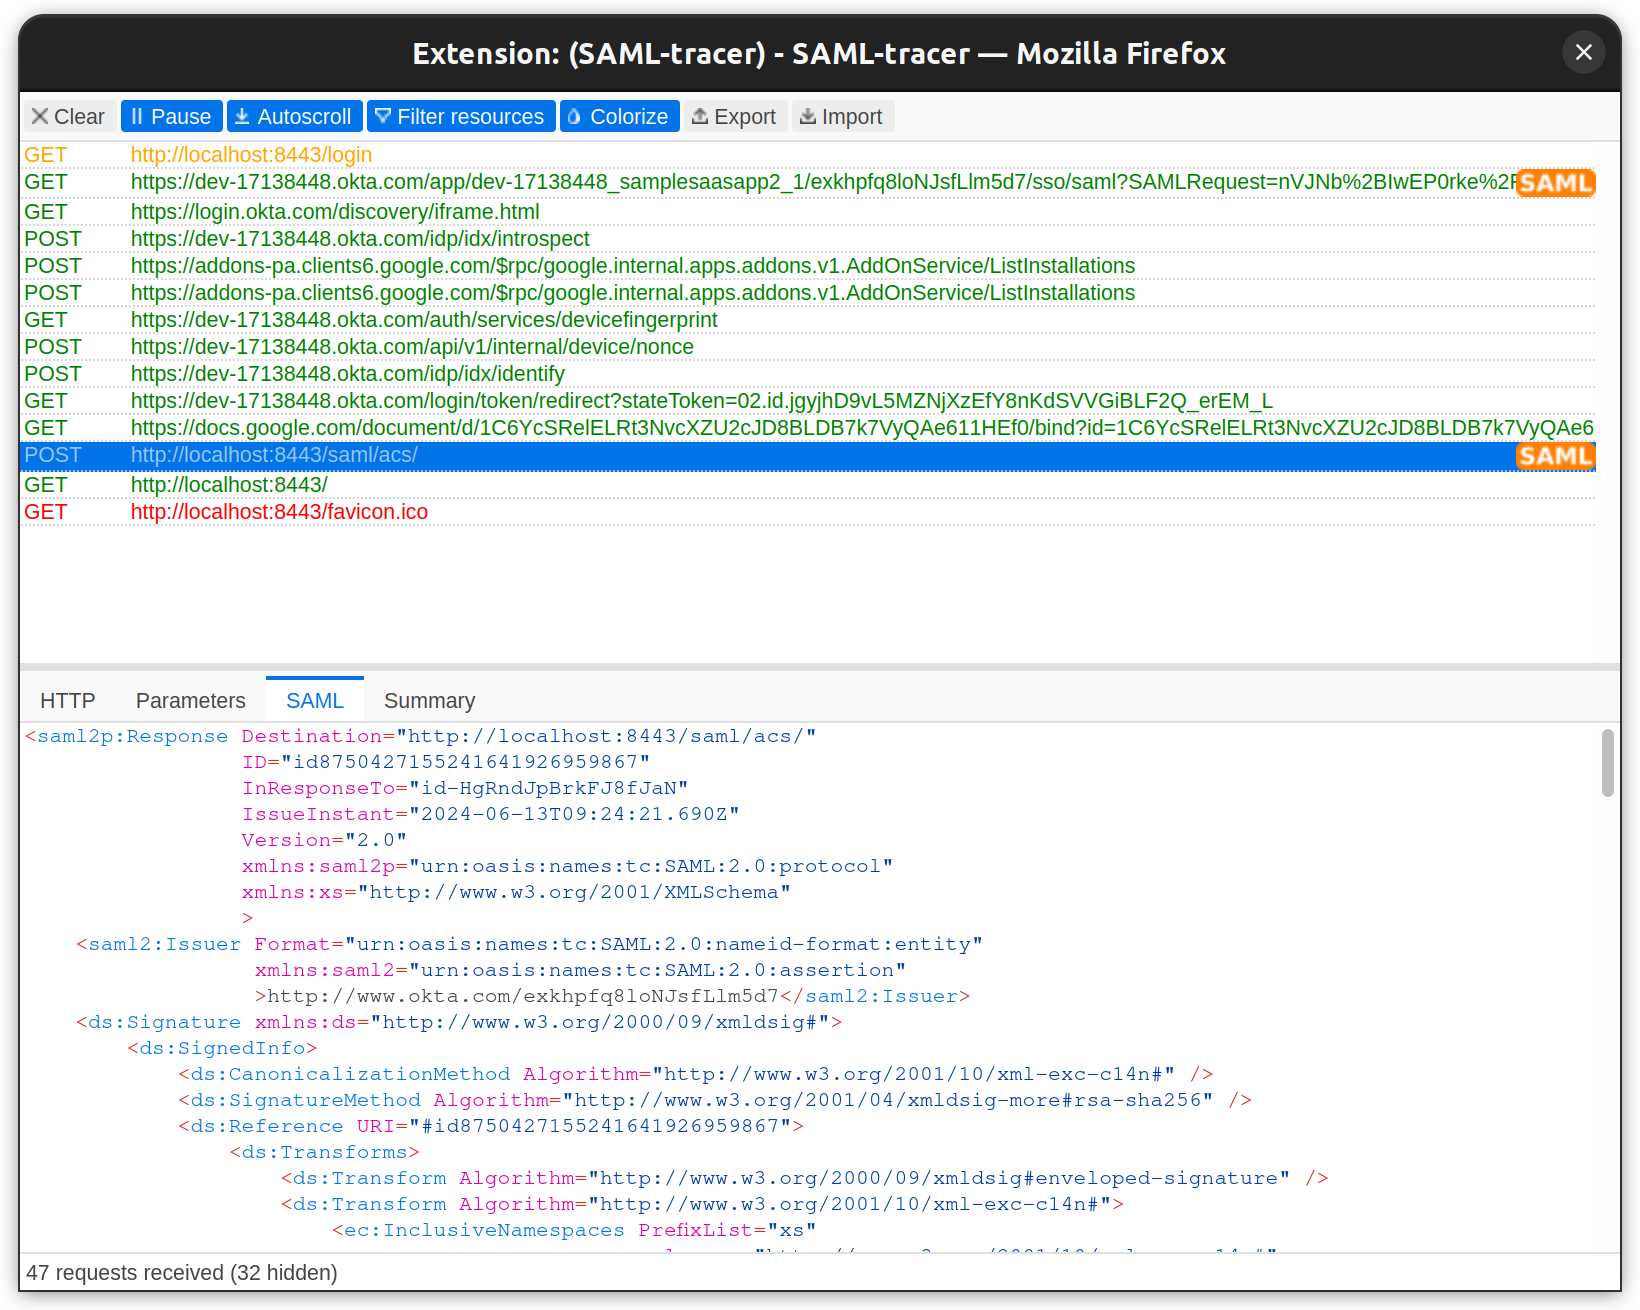Select the POST idp/idx/identify request
The width and height of the screenshot is (1640, 1310).
pos(808,374)
